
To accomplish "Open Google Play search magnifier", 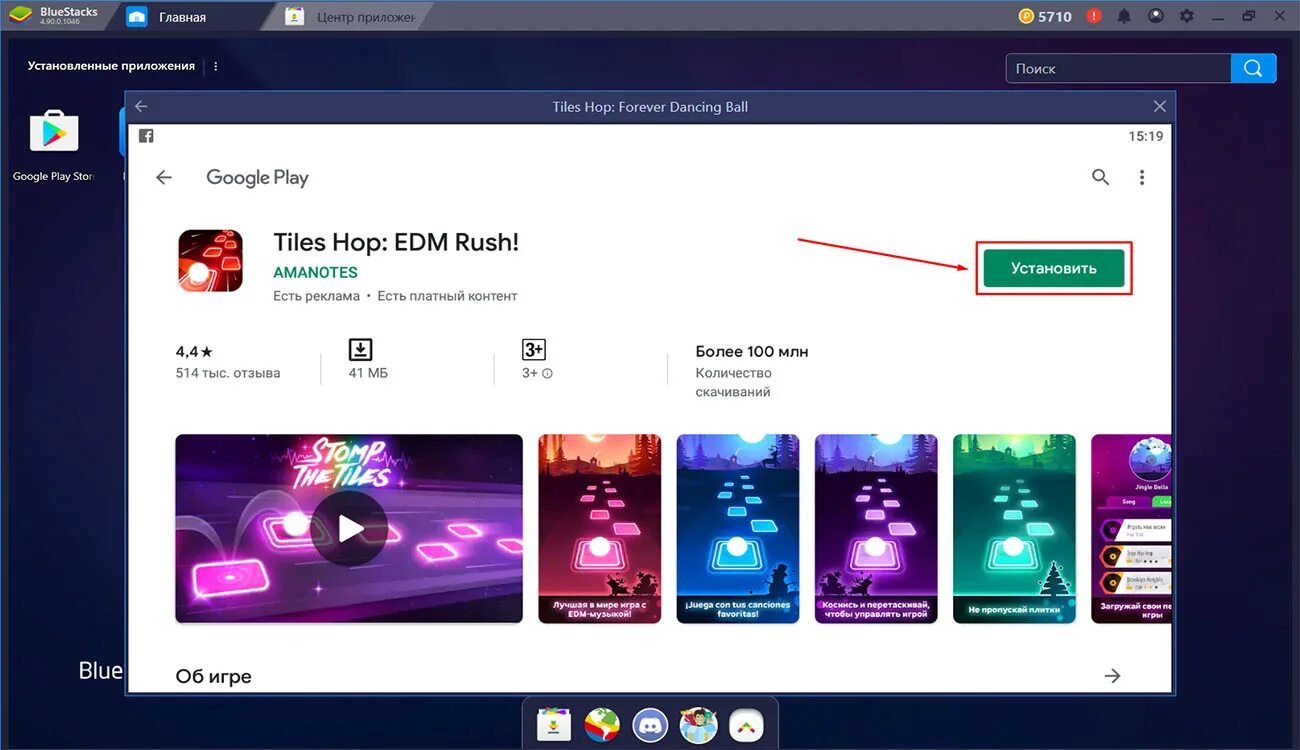I will click(x=1100, y=177).
